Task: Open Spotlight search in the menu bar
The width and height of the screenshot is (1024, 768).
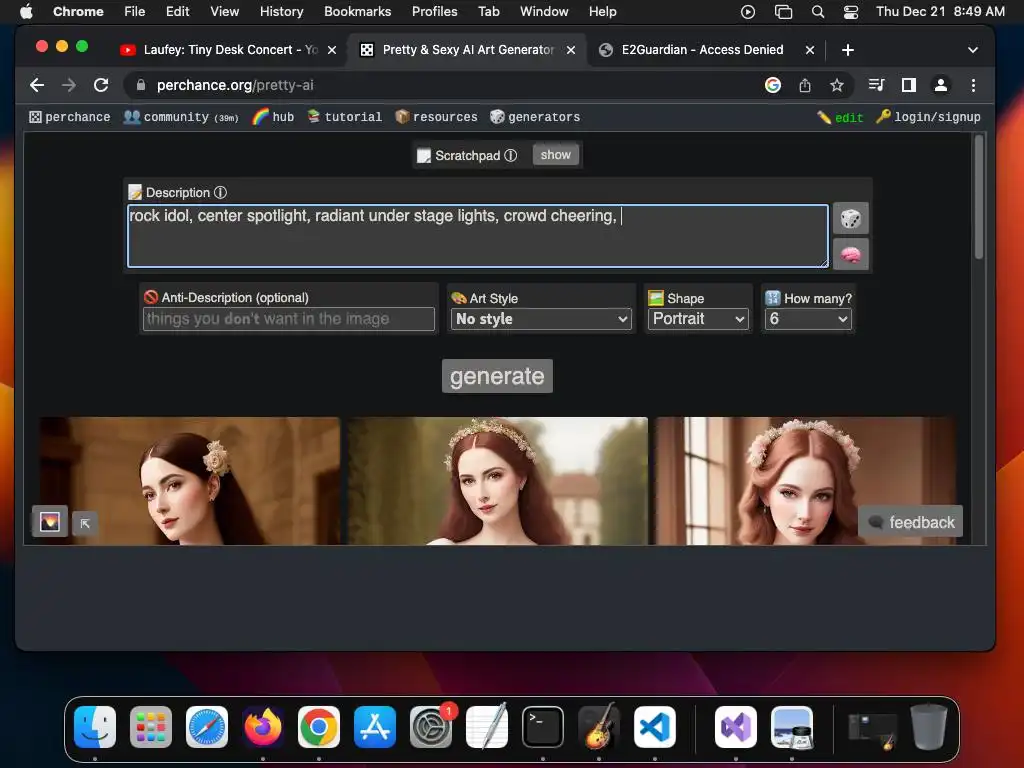Action: pos(818,12)
